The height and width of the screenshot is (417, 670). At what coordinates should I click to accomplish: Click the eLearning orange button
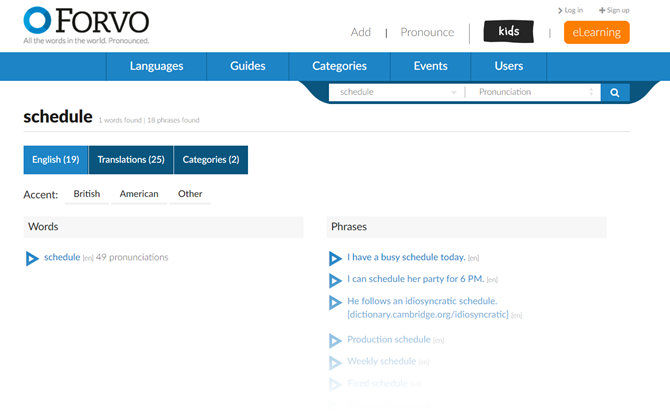pos(596,32)
